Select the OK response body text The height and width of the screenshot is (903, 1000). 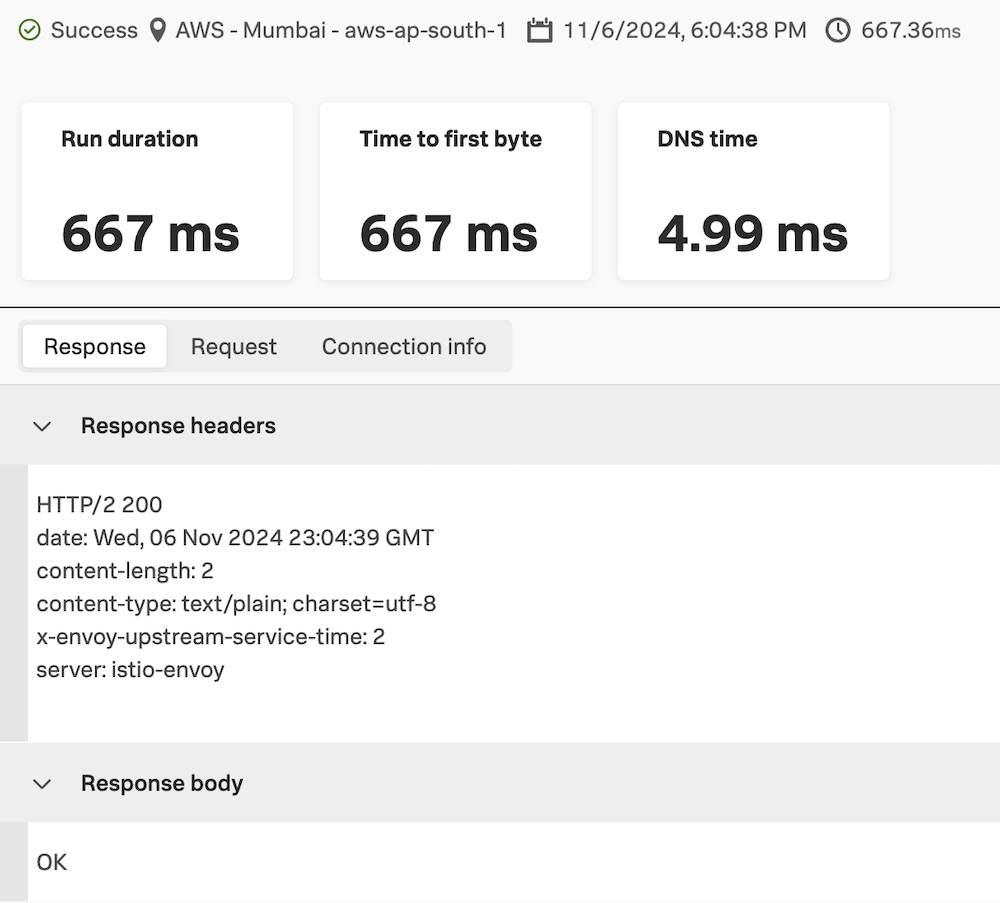pyautogui.click(x=51, y=862)
